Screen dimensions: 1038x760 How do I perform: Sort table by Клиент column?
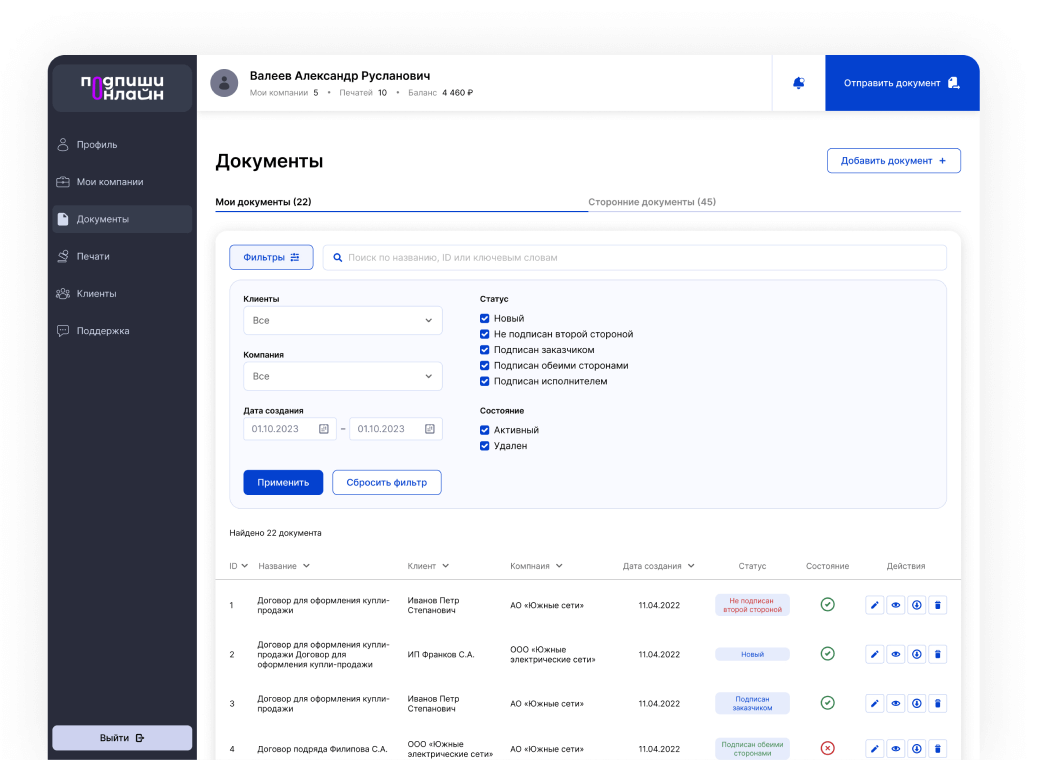click(x=428, y=566)
